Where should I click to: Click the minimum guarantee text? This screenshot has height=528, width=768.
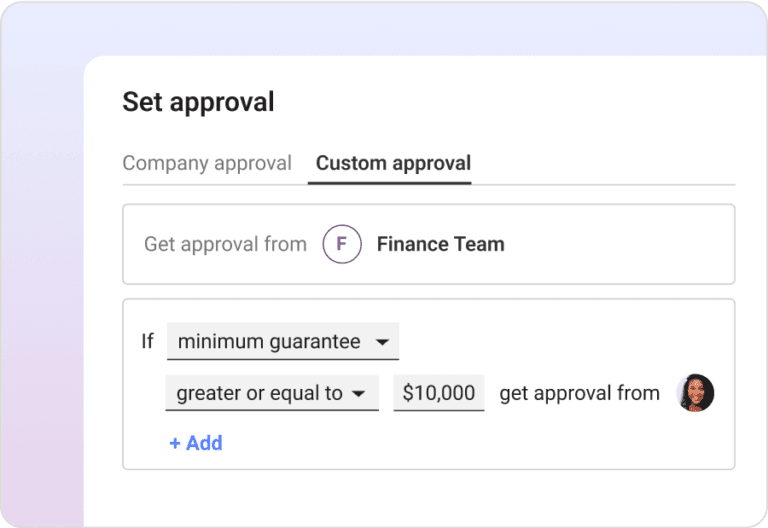coord(269,341)
